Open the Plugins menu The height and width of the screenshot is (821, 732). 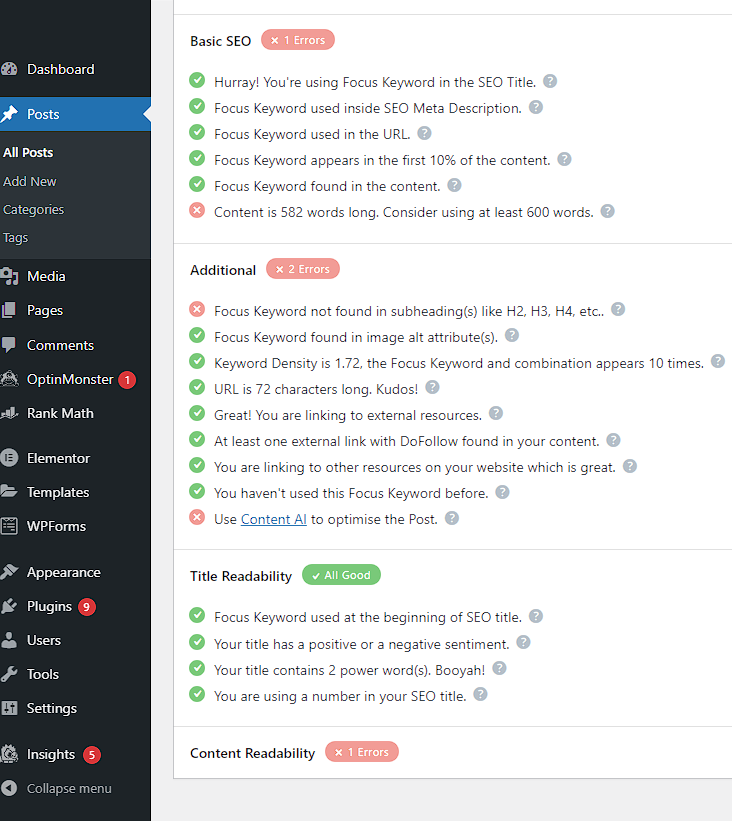click(49, 606)
